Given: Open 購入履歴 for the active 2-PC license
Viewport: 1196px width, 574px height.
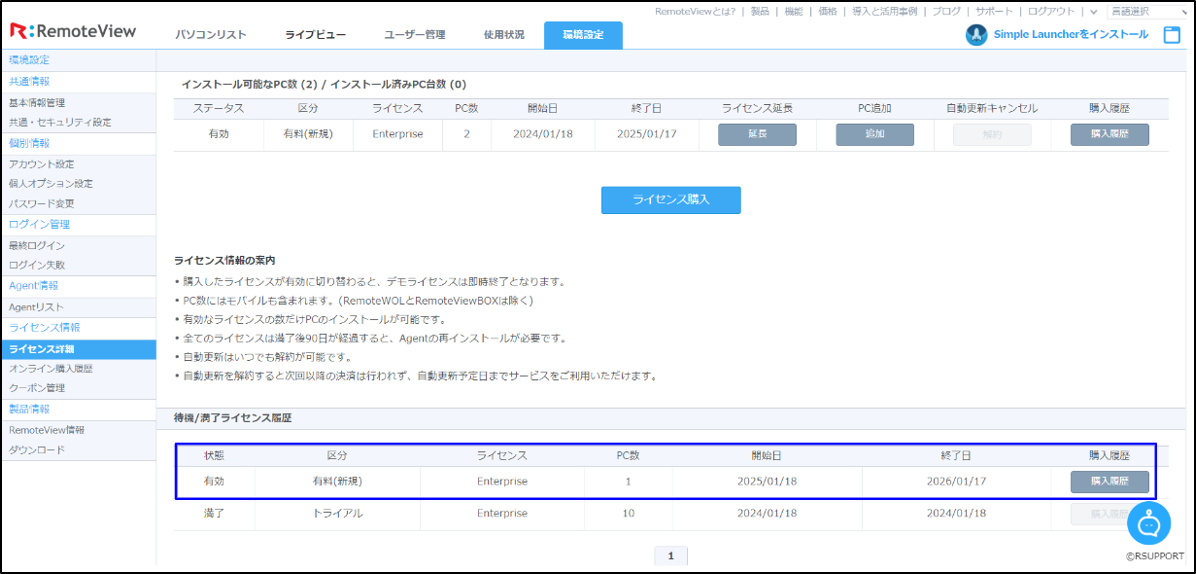Looking at the screenshot, I should [x=1110, y=134].
